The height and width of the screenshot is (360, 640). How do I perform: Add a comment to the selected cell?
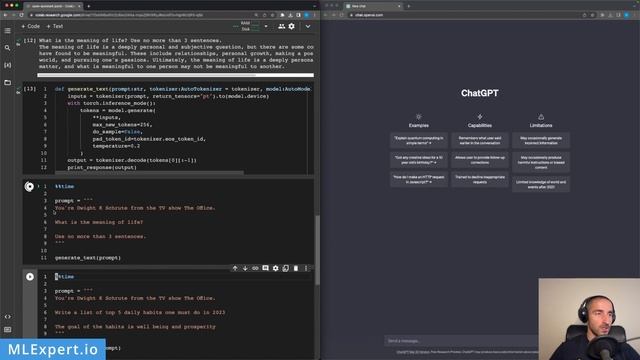coord(265,268)
